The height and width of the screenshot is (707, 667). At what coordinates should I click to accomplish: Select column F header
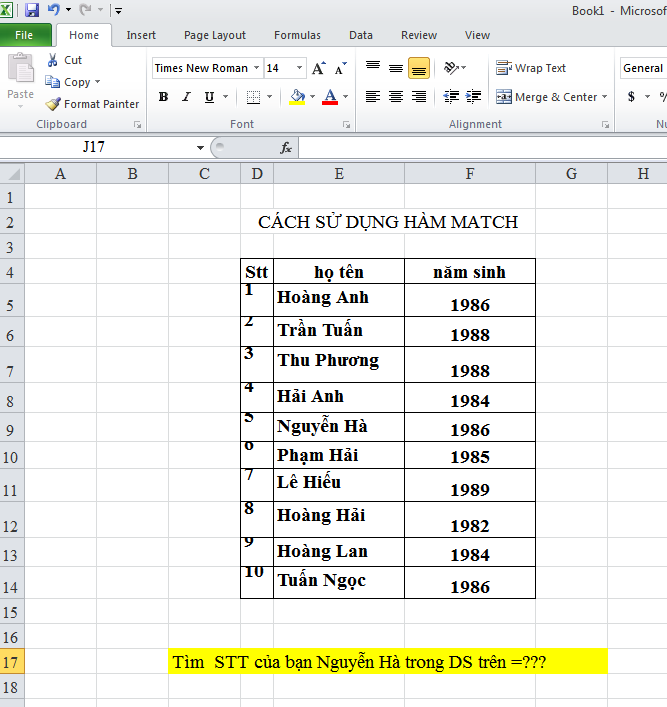point(470,174)
